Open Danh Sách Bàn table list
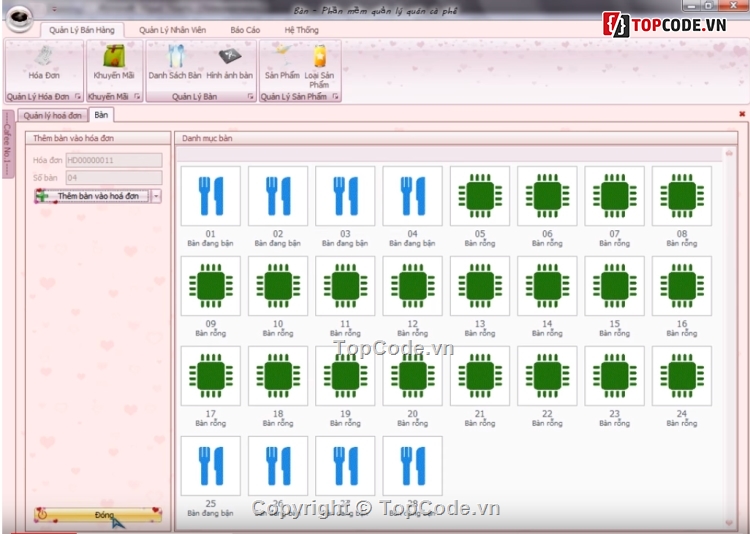This screenshot has width=750, height=534. point(175,60)
